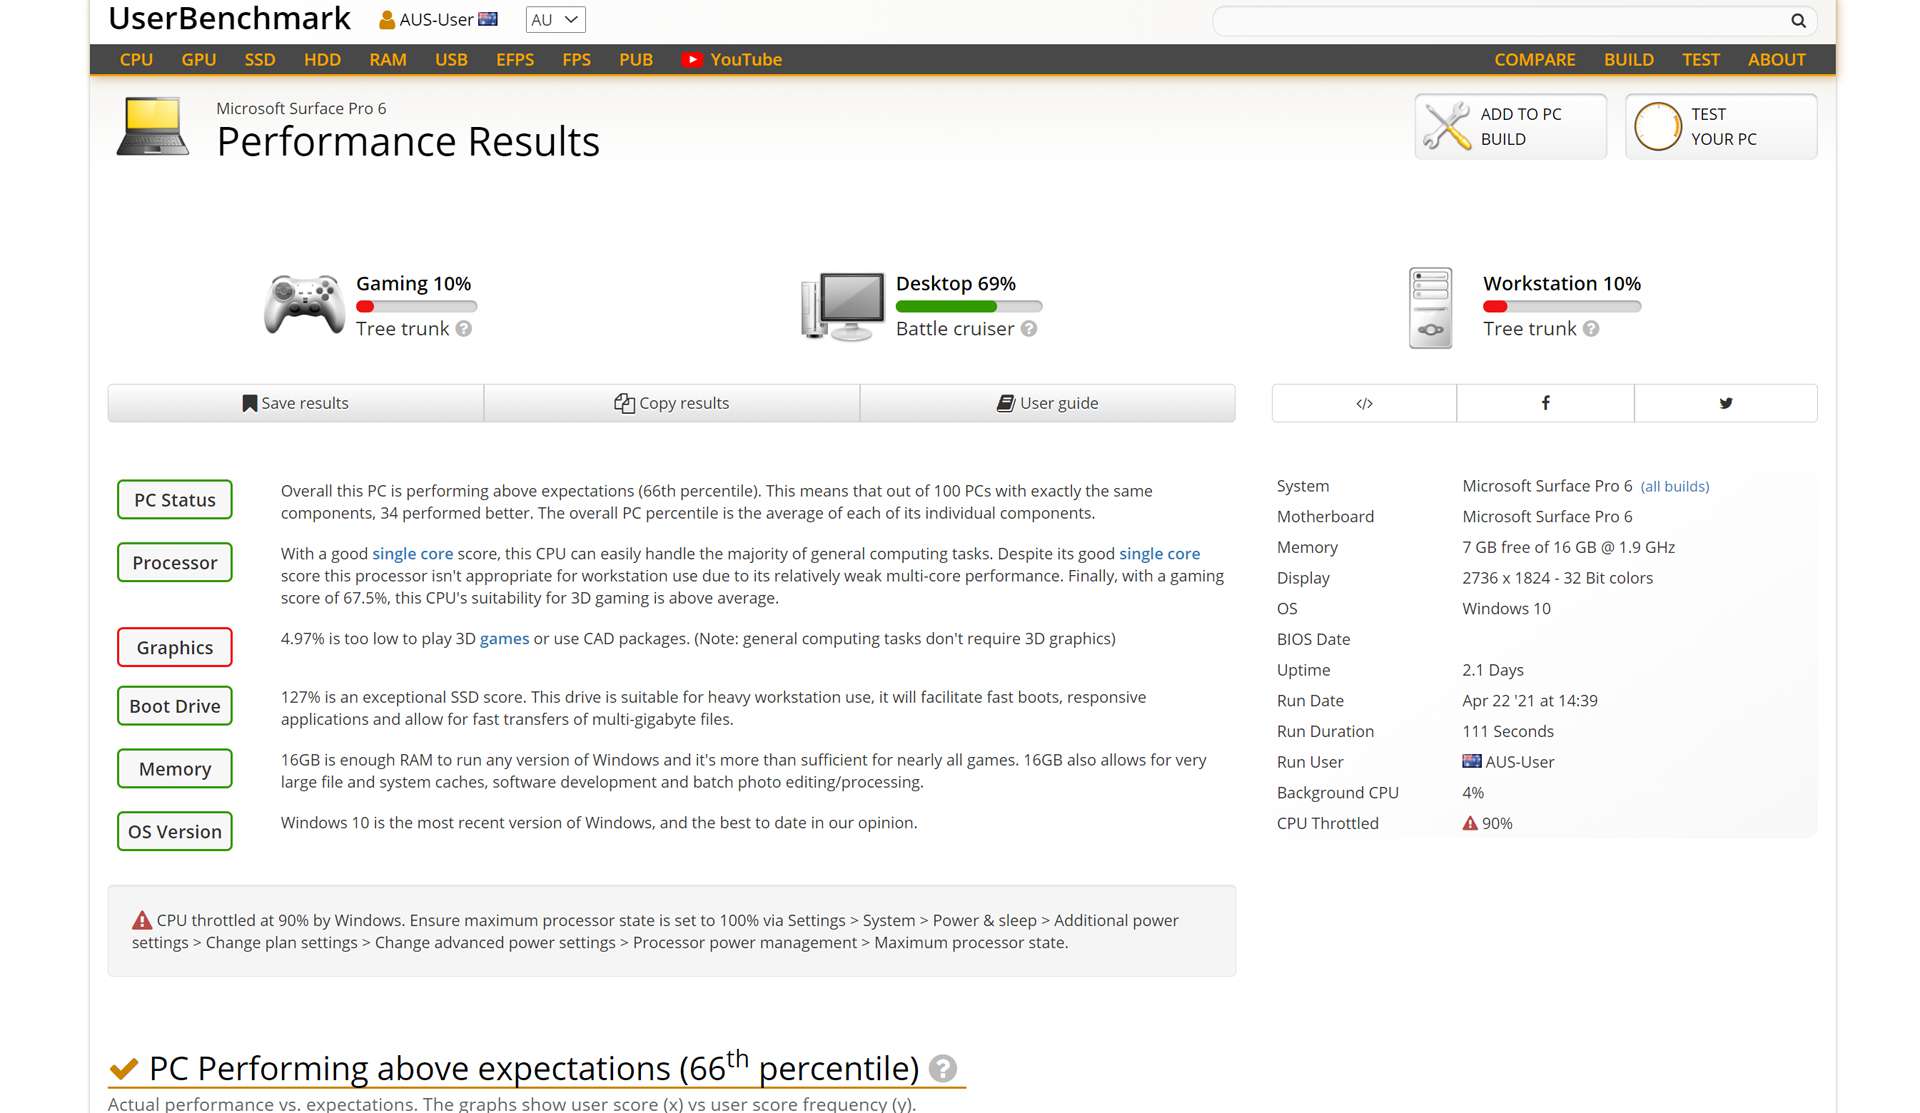Open the USB menu
The width and height of the screenshot is (1920, 1113).
pyautogui.click(x=451, y=60)
